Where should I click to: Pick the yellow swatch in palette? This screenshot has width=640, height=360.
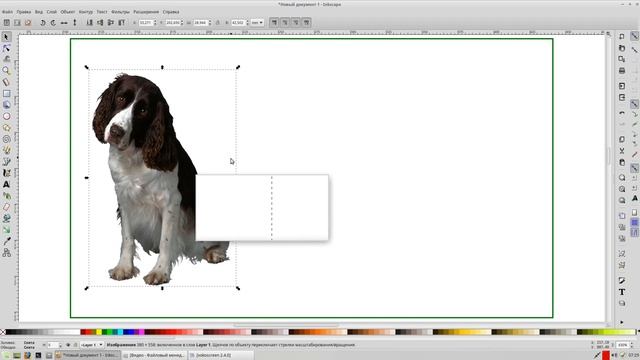(99, 332)
